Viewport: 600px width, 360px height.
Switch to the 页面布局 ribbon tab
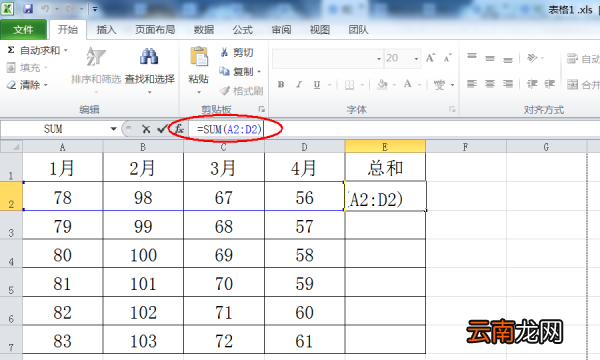155,29
